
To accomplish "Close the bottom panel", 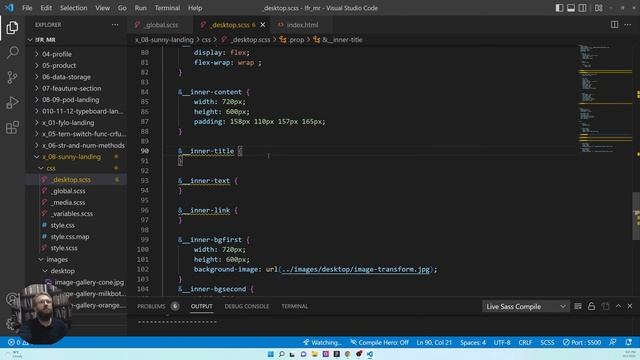I will coord(630,306).
